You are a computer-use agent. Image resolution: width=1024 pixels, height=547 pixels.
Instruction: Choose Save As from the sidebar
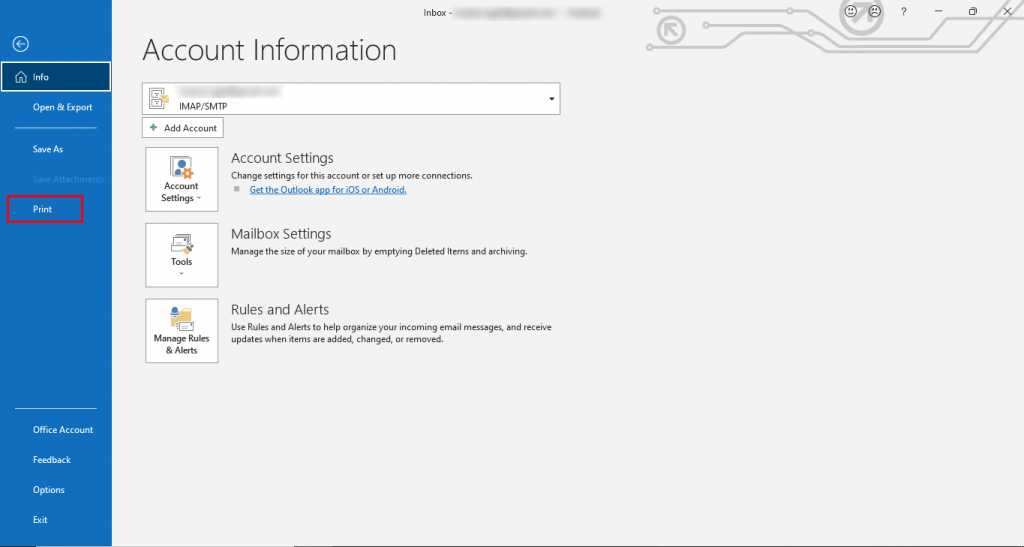48,149
